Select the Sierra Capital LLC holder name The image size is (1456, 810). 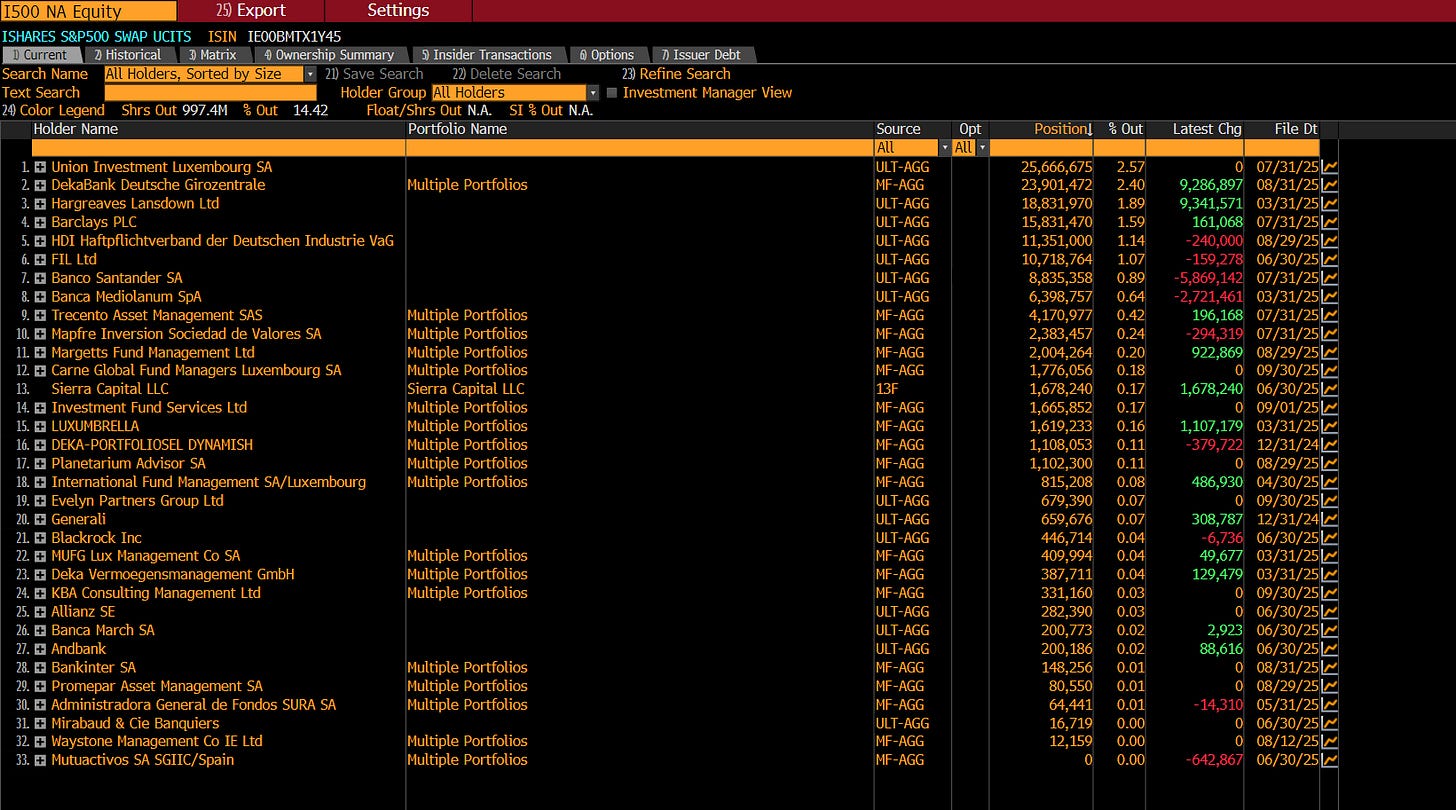110,389
